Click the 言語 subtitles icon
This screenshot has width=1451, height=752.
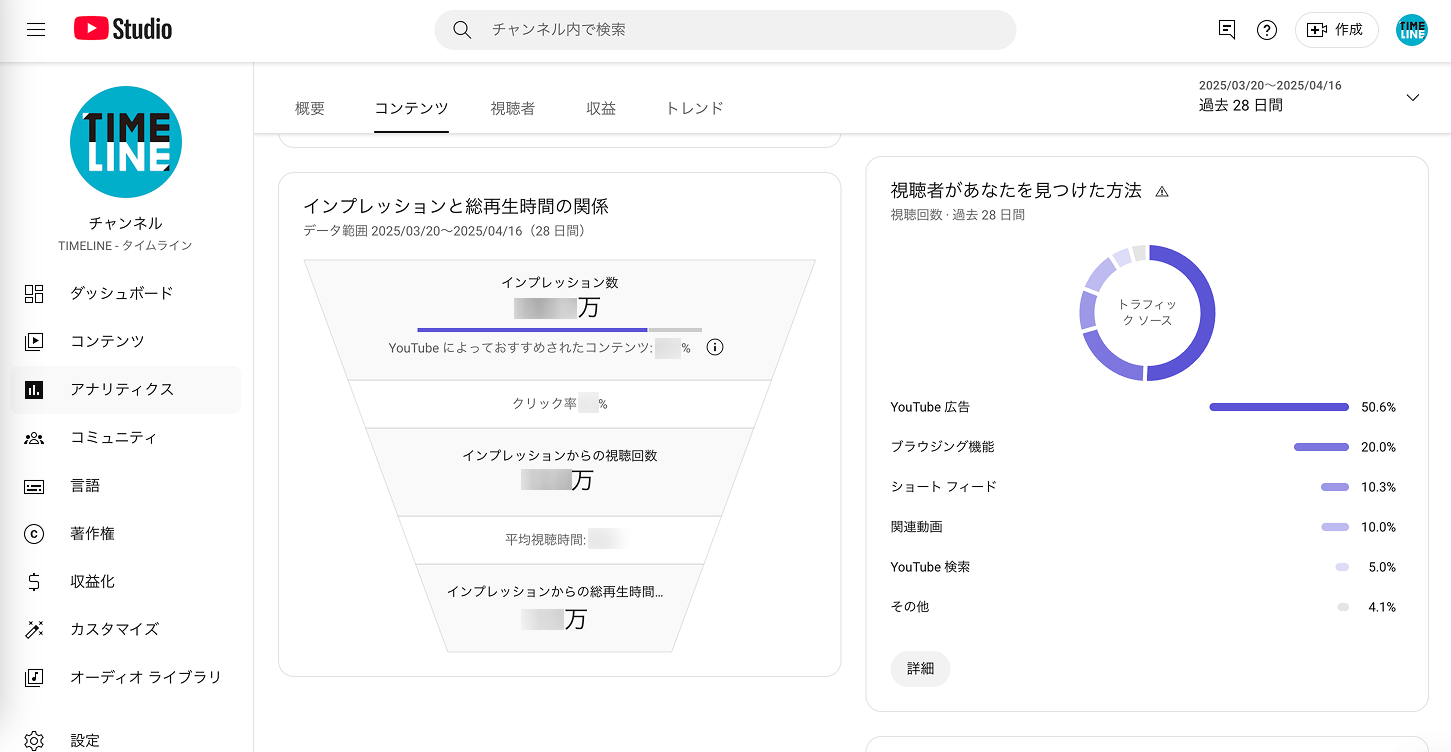tap(34, 486)
